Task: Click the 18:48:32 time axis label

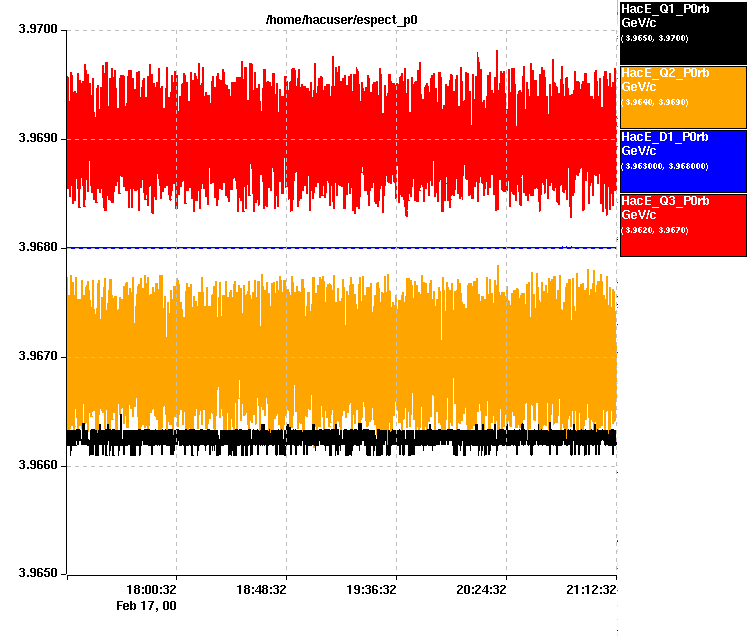Action: click(260, 591)
